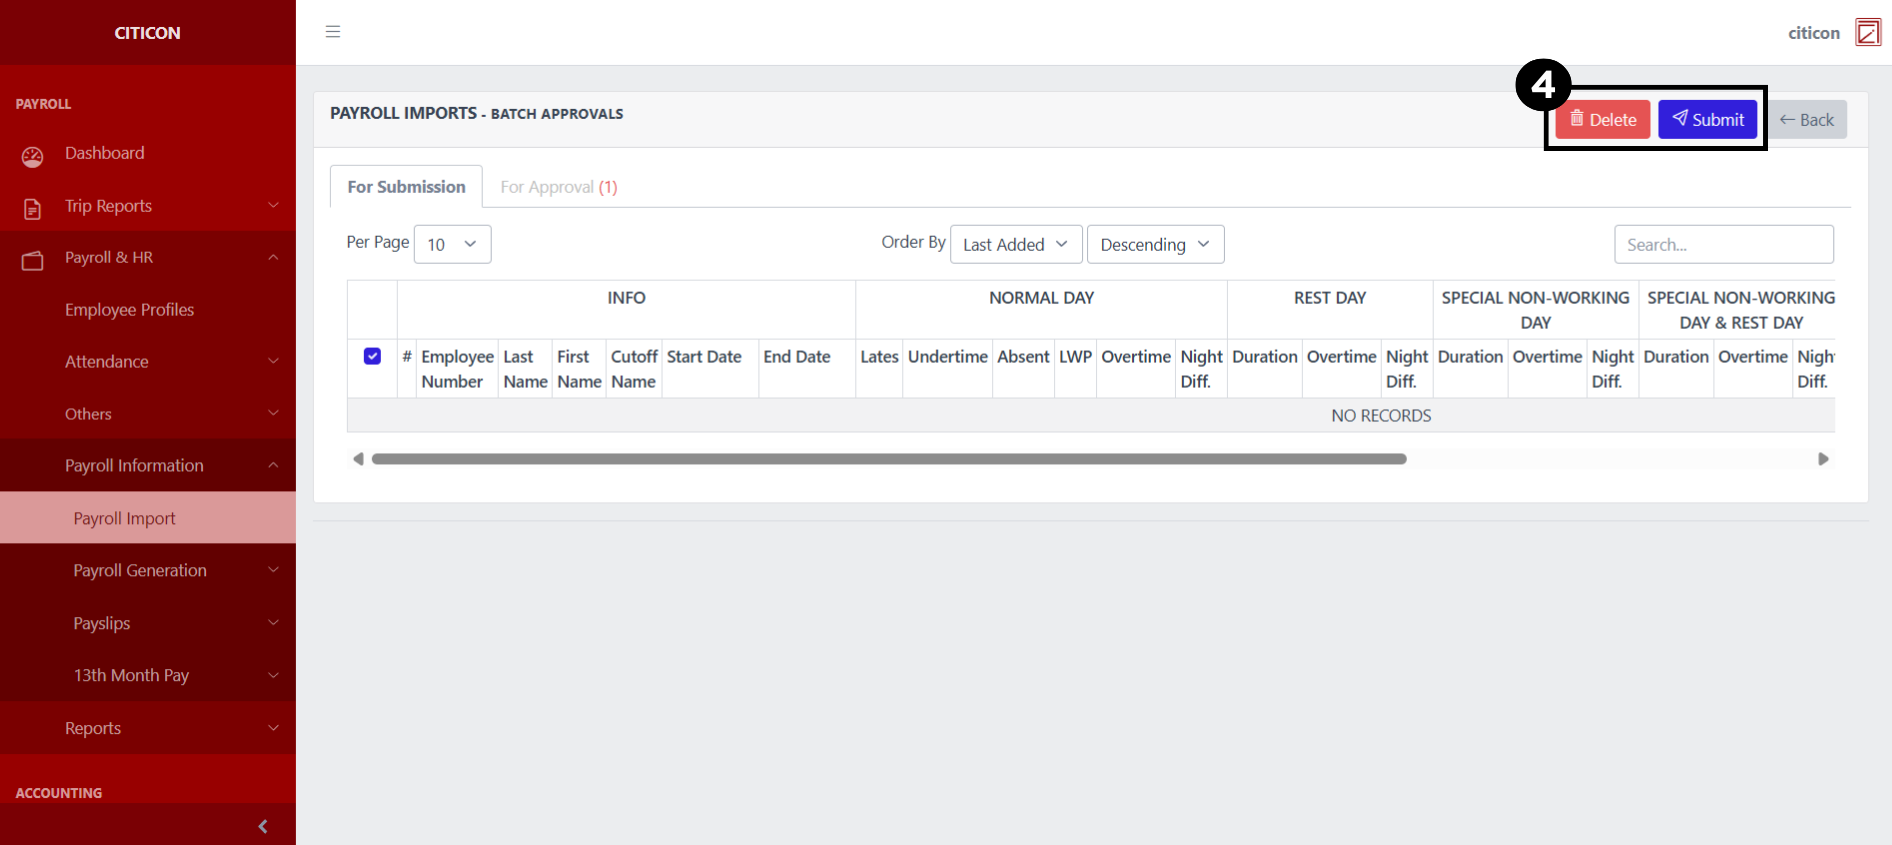This screenshot has width=1892, height=845.
Task: Click the Dashboard gauge icon
Action: click(x=33, y=156)
